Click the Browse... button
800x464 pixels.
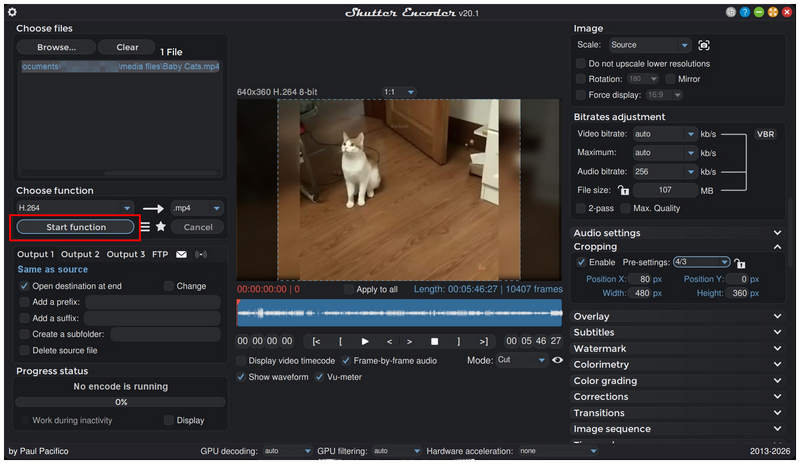tap(56, 47)
